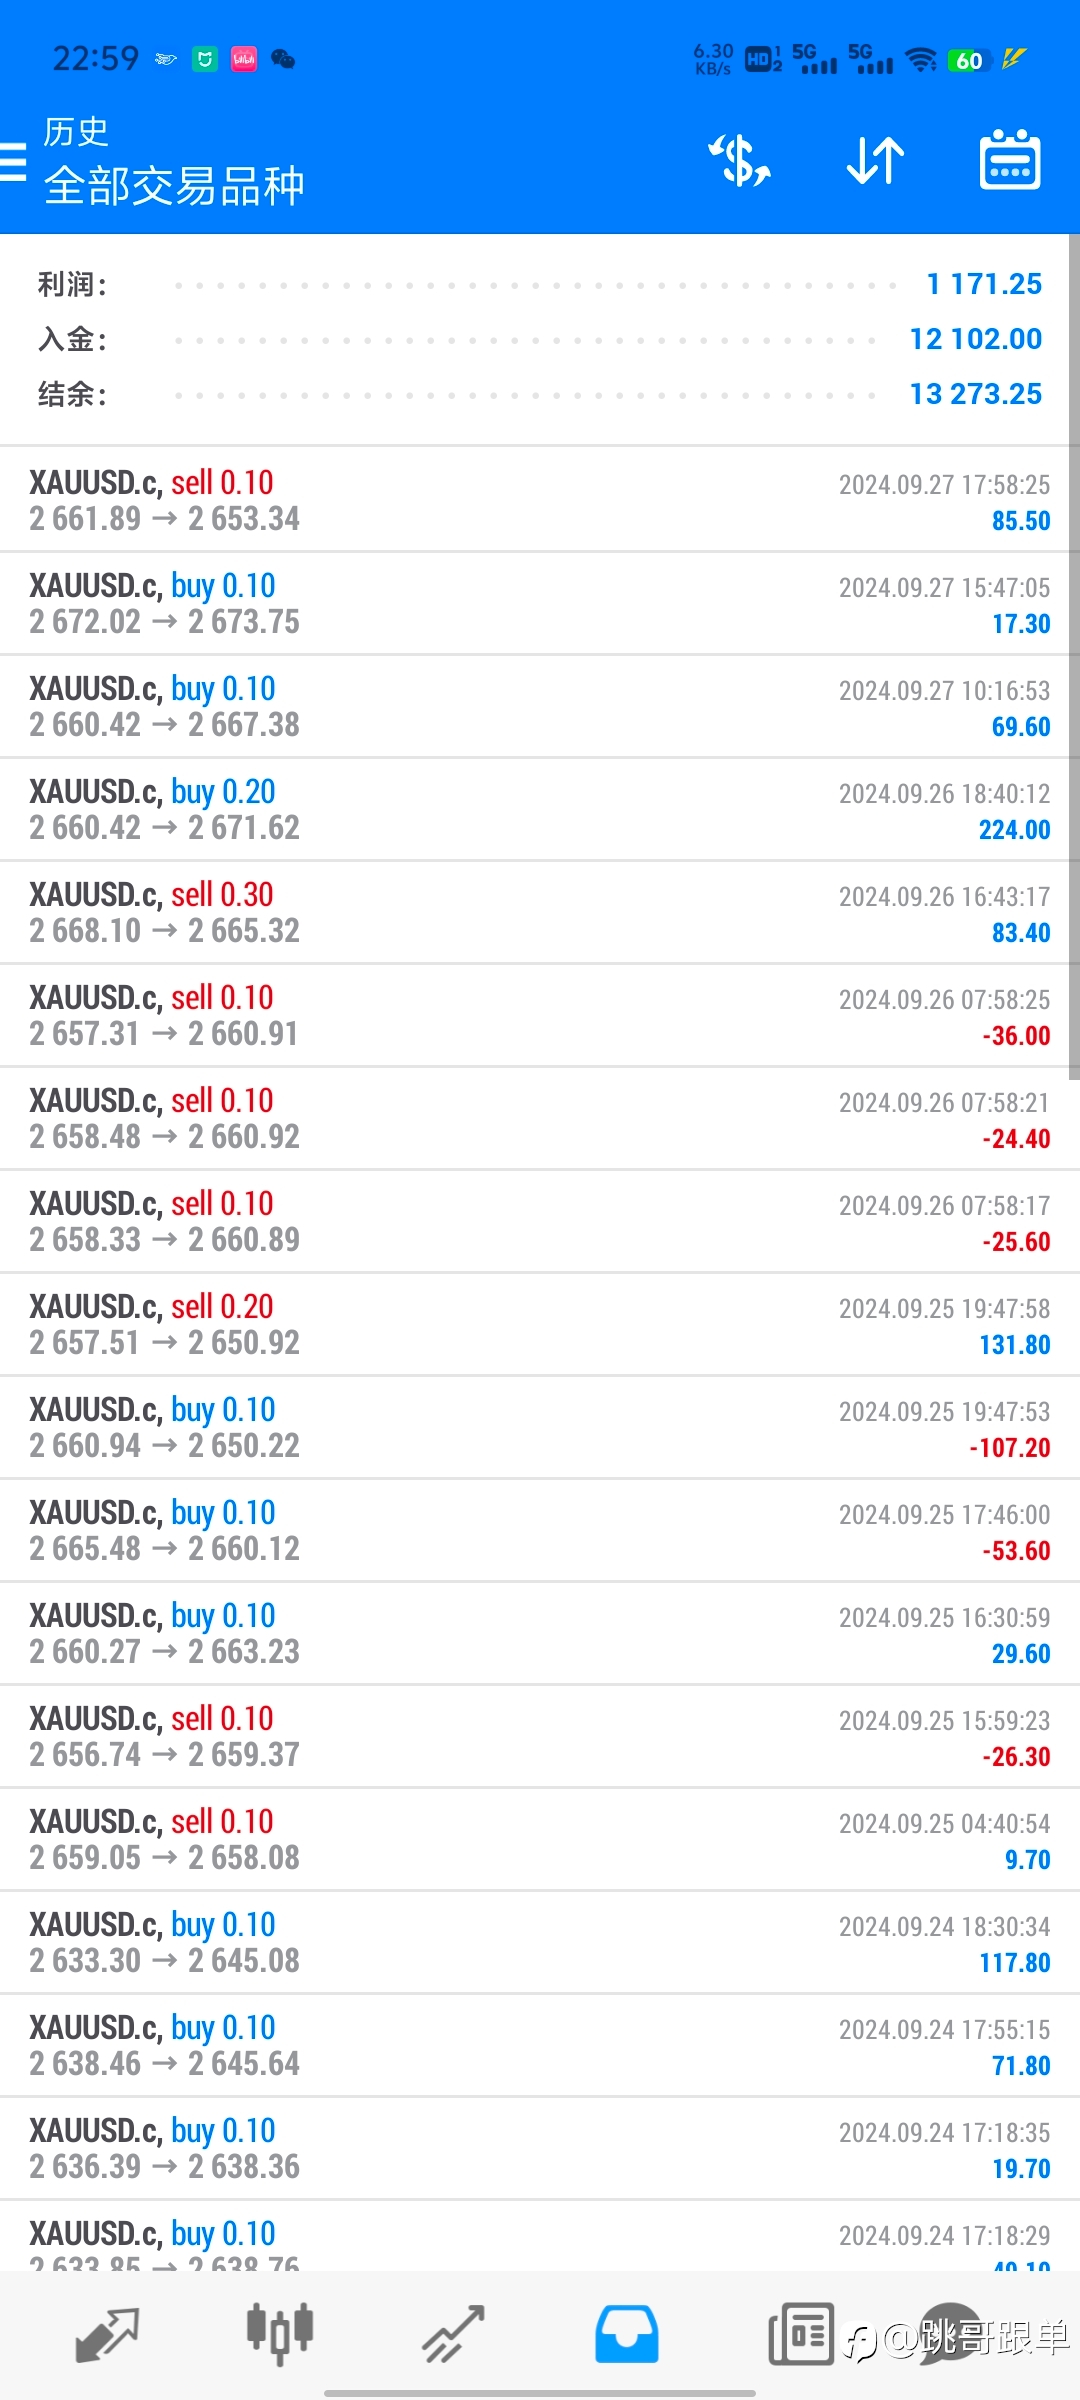
Task: Open the news messages tab icon
Action: tap(801, 2335)
